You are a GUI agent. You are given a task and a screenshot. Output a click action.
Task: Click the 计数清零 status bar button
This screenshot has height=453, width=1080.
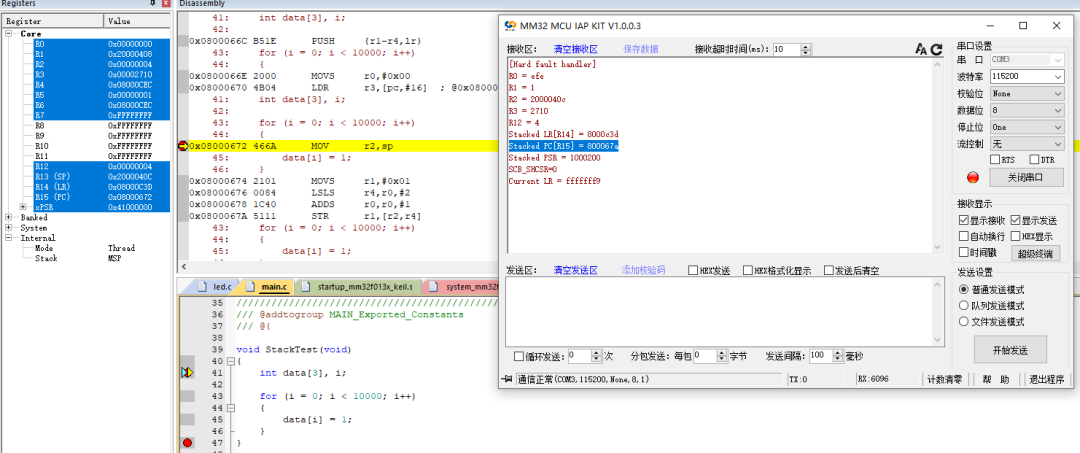tap(944, 379)
